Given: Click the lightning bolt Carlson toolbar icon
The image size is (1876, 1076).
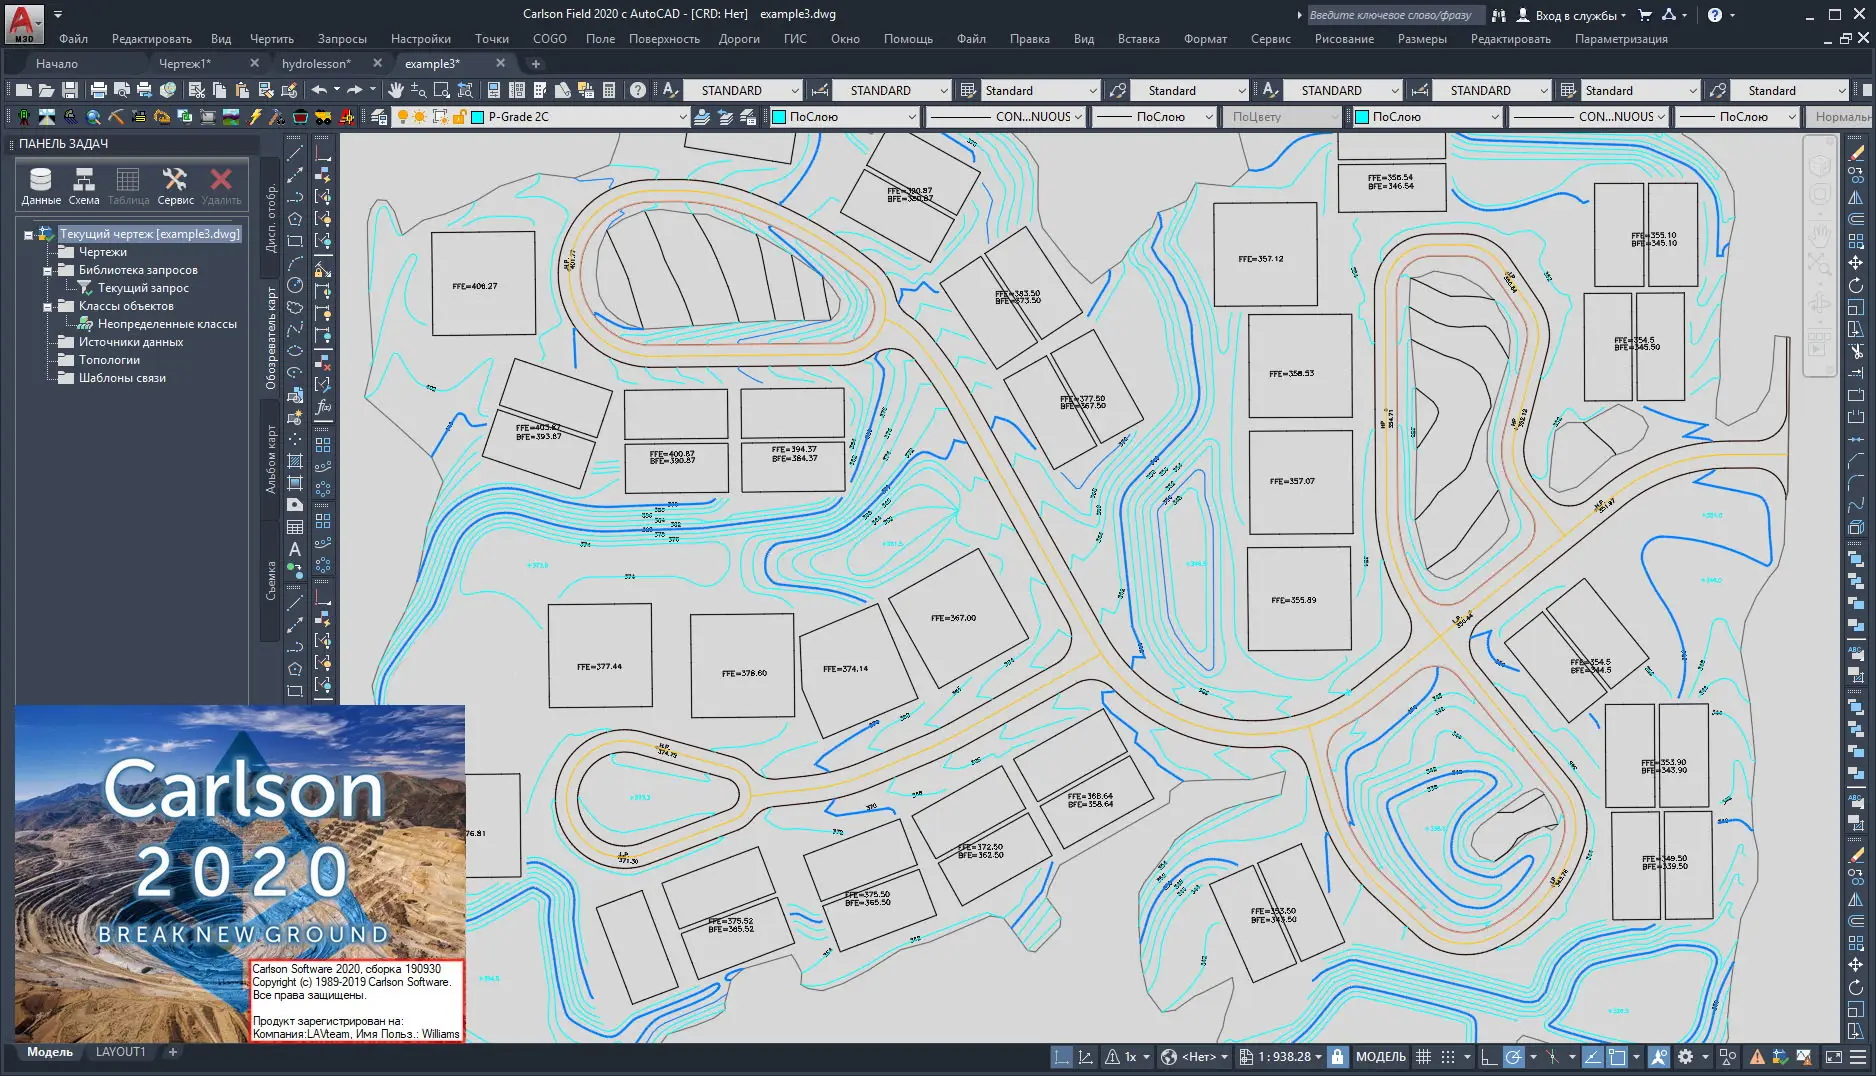Looking at the screenshot, I should click(255, 117).
